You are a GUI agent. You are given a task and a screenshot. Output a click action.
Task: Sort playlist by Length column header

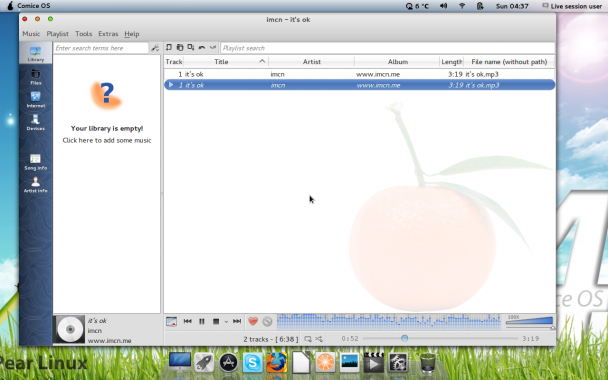pyautogui.click(x=451, y=62)
